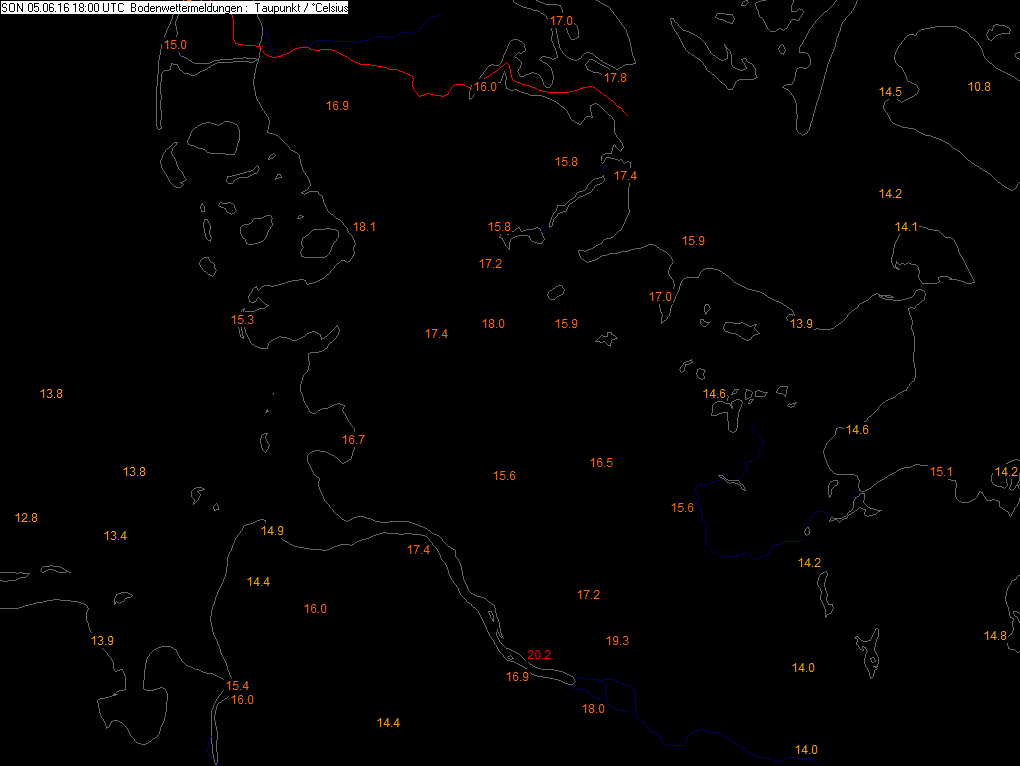Select the 12.8 station value
This screenshot has height=766, width=1020.
(x=26, y=518)
